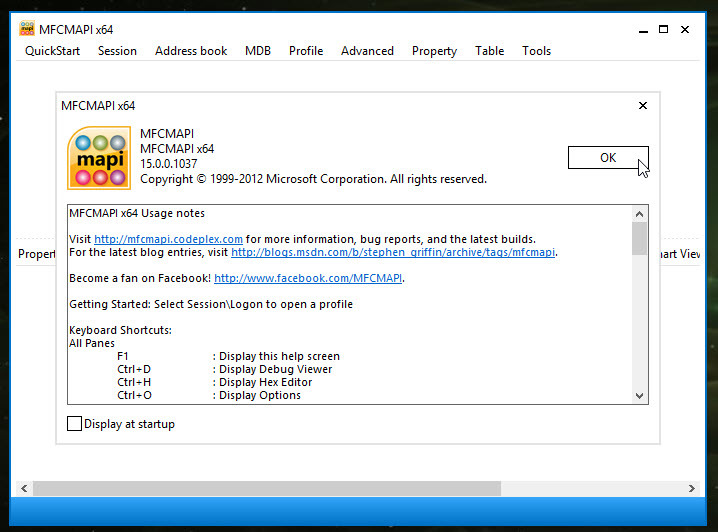Open the Profile menu
This screenshot has width=718, height=532.
[x=306, y=51]
